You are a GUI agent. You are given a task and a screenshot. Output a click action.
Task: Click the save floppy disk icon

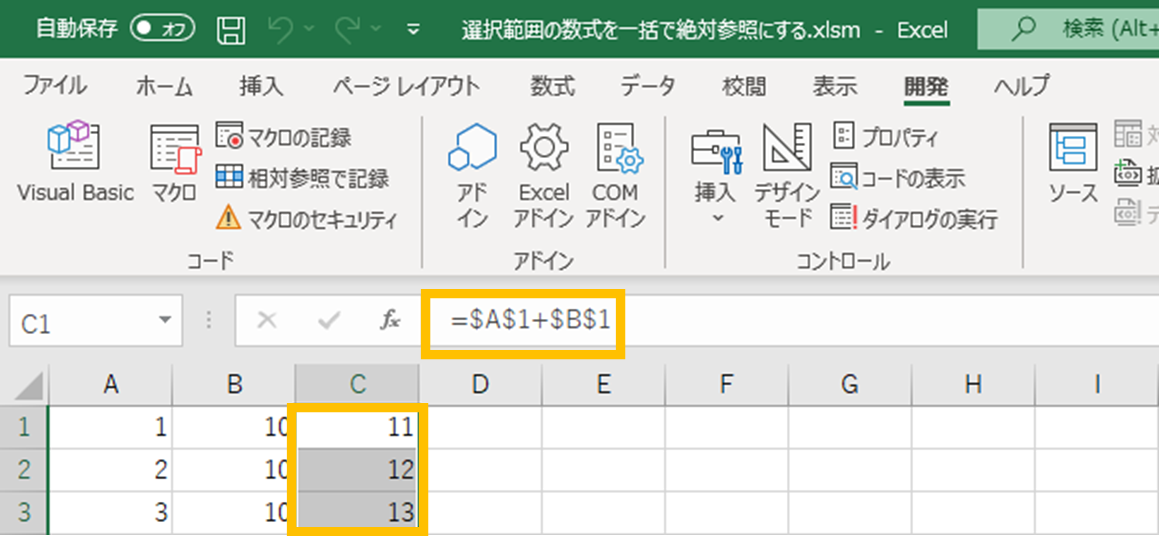point(232,29)
